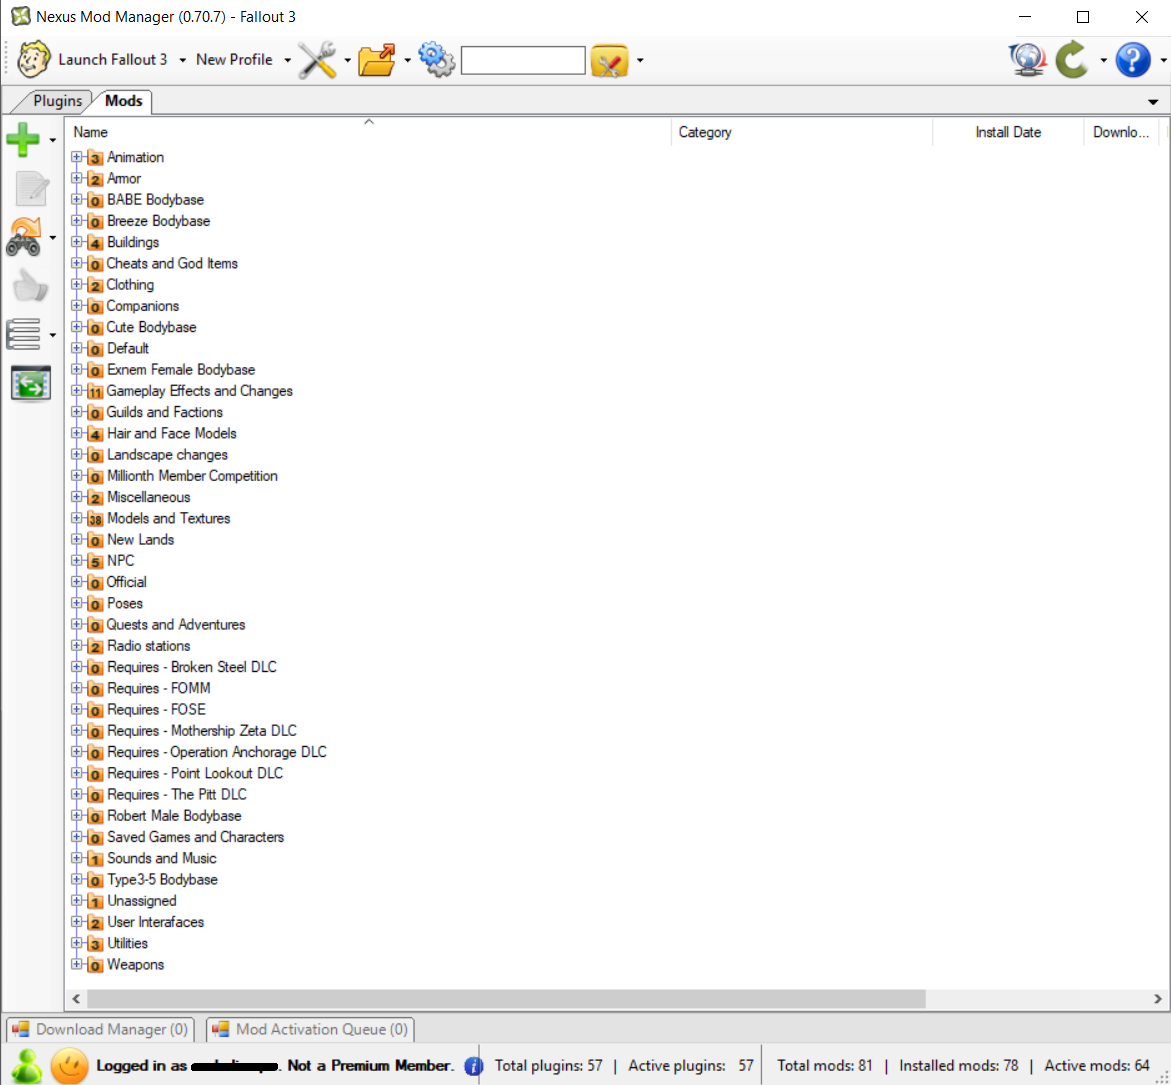Viewport: 1171px width, 1085px height.
Task: Open the Help icon dropdown arrow
Action: [1163, 60]
